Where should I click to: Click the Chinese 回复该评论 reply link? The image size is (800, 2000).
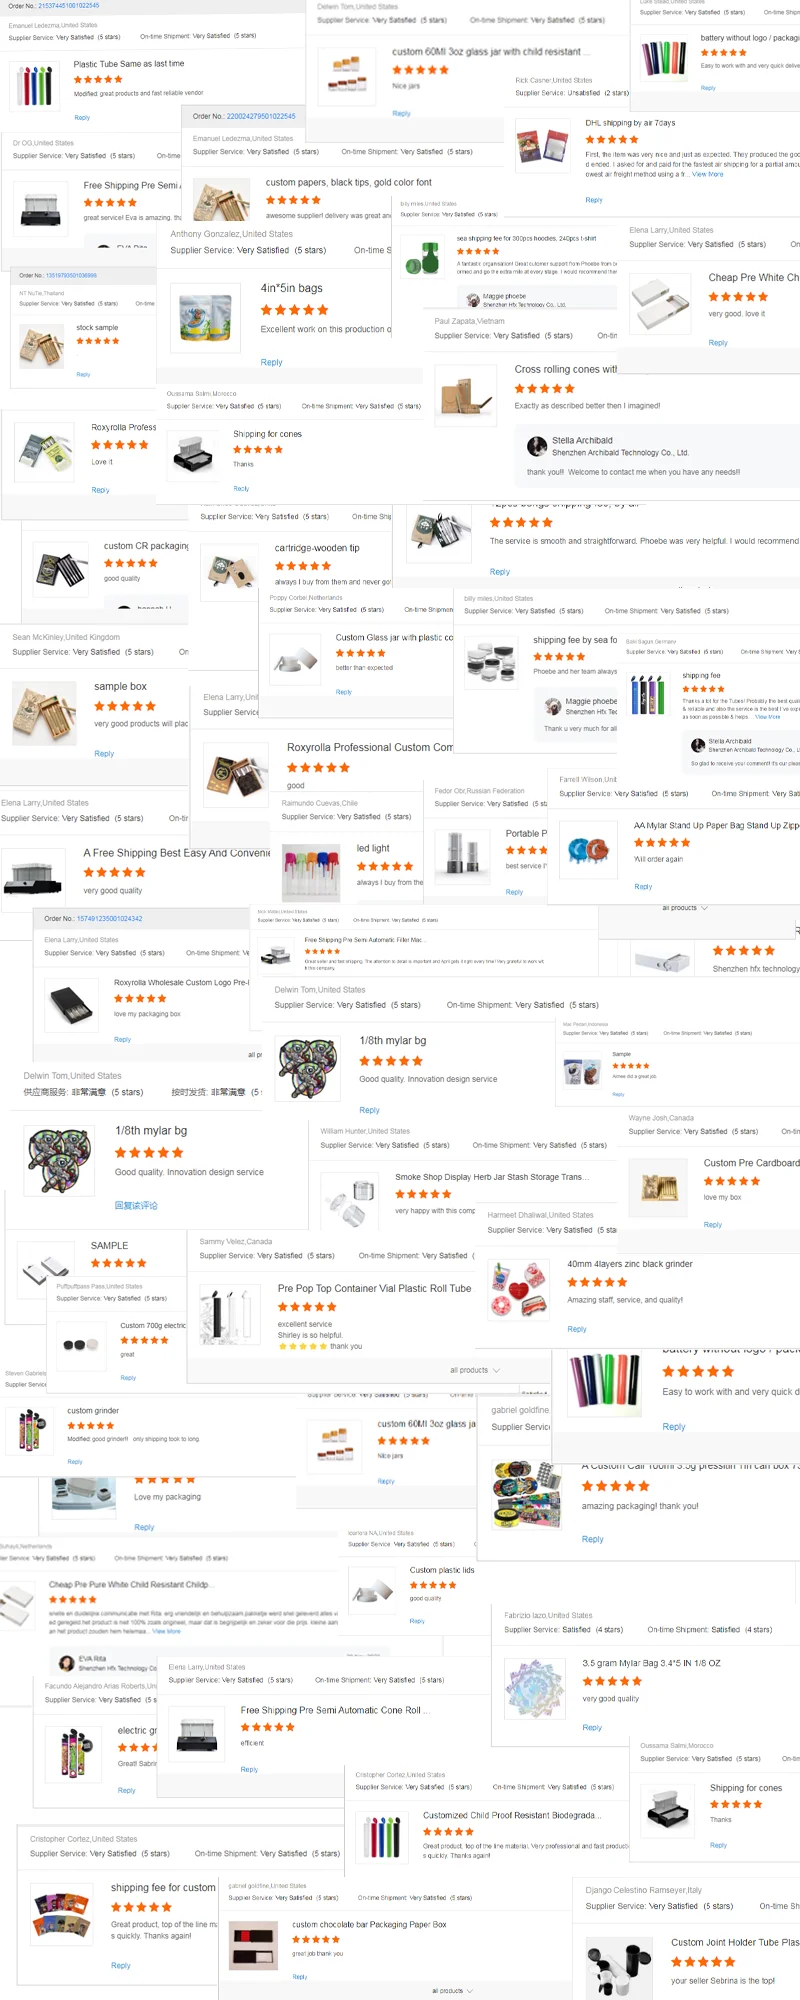136,1205
